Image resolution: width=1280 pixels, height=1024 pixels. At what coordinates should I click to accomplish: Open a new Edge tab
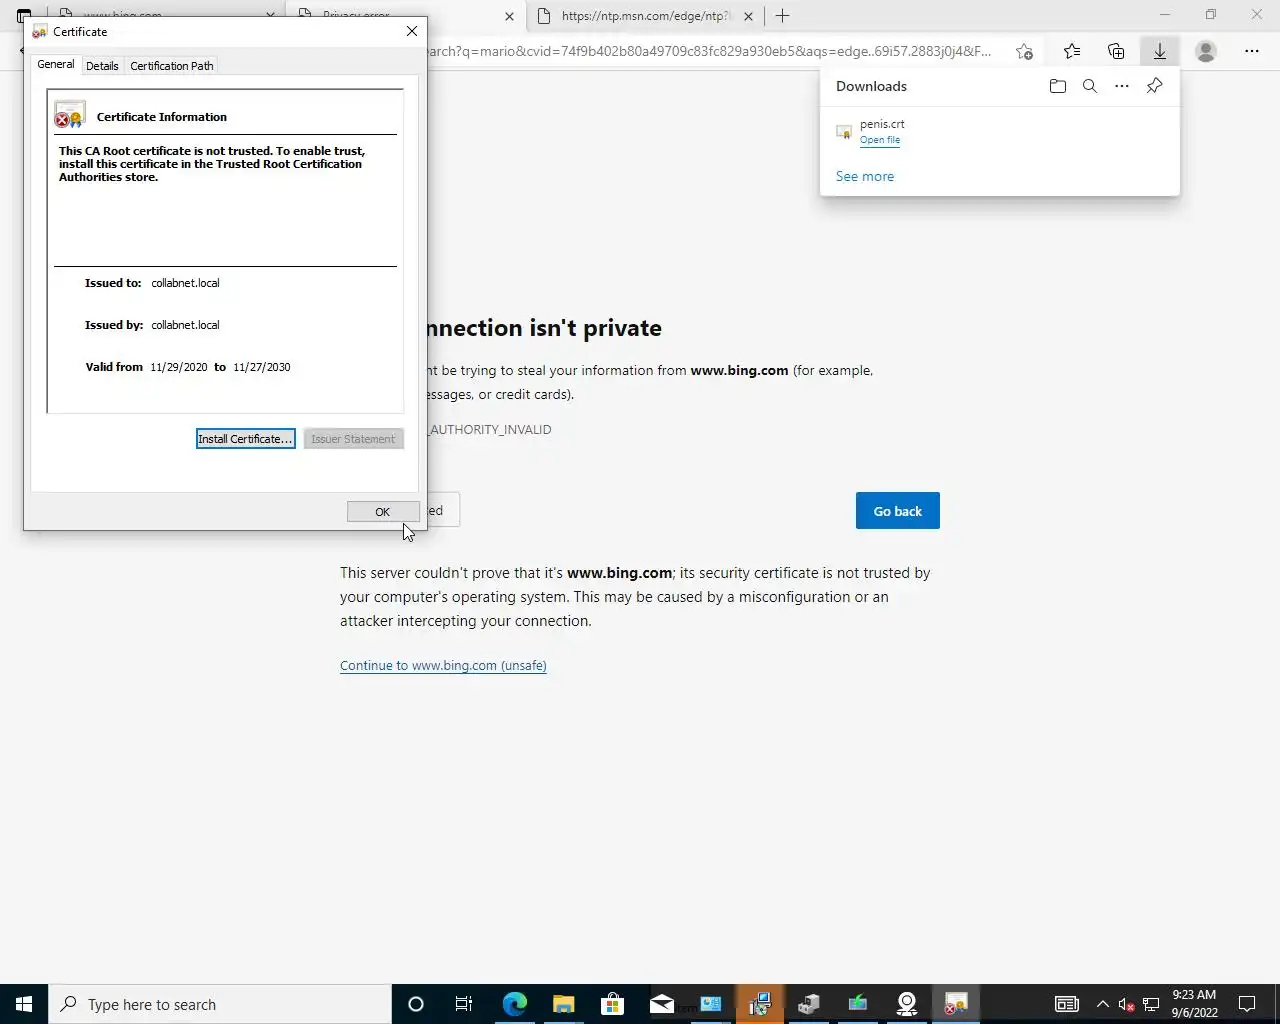pos(783,16)
